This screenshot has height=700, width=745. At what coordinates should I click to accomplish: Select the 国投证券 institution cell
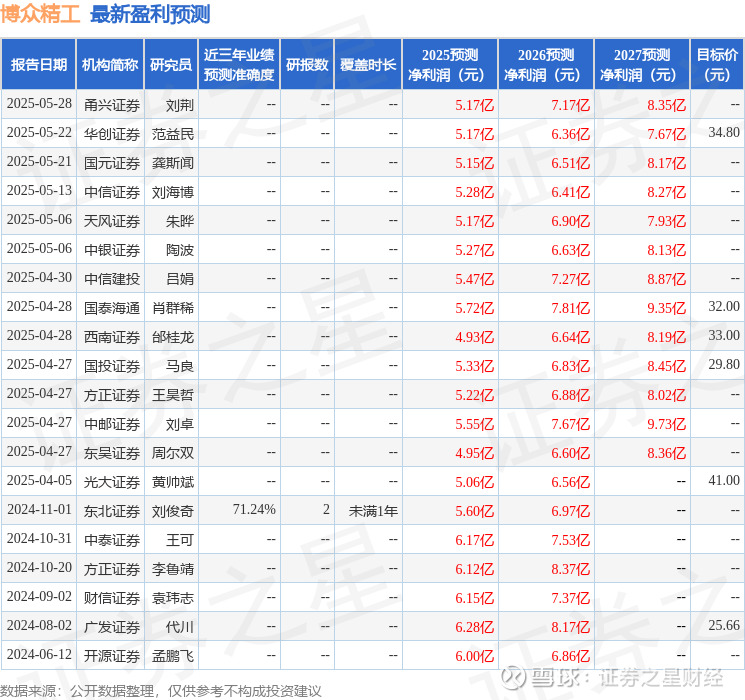tap(112, 366)
